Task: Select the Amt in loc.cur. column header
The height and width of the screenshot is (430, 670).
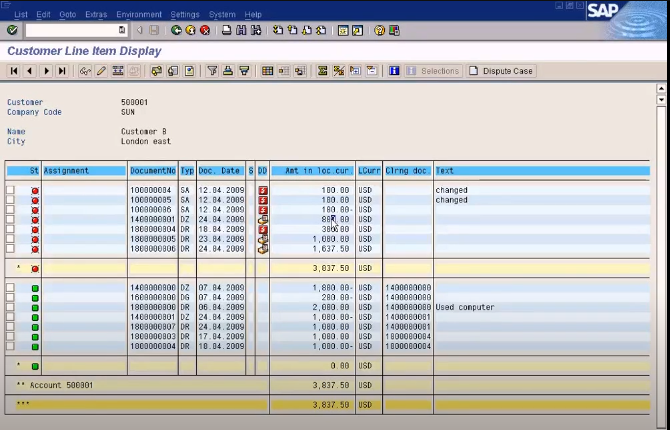Action: (313, 171)
